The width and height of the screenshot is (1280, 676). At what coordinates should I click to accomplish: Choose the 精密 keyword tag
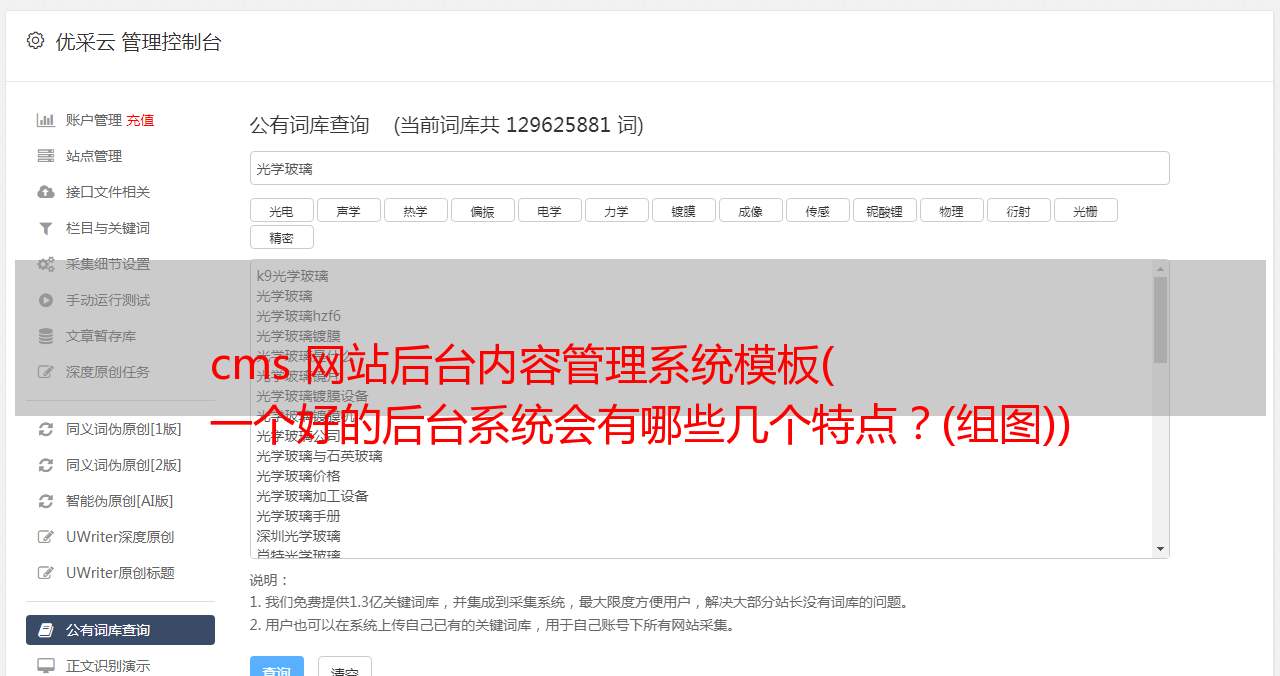tap(282, 237)
